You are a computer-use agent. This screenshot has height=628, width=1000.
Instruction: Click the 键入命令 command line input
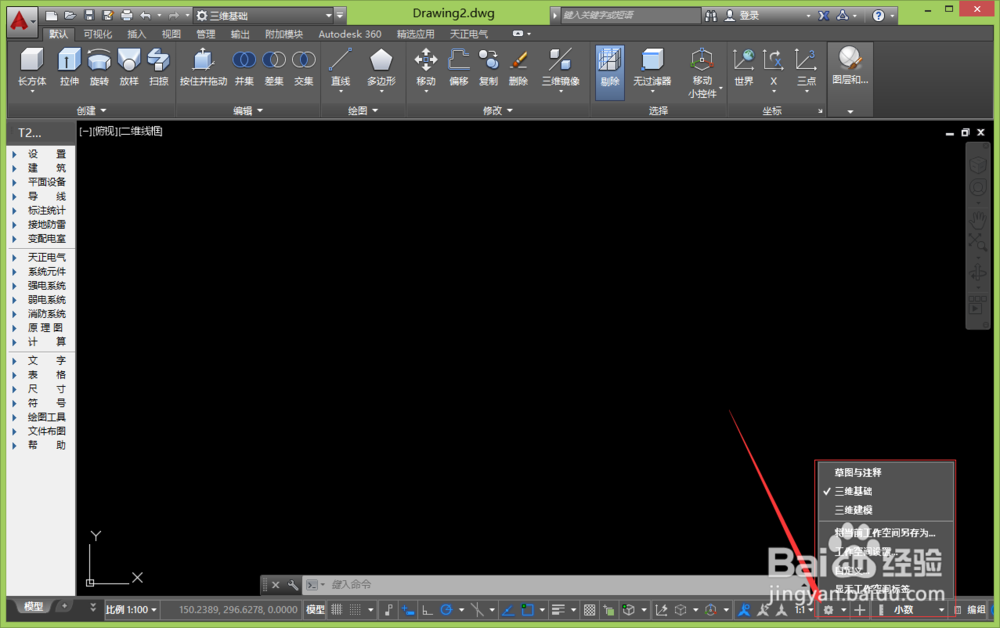[548, 585]
